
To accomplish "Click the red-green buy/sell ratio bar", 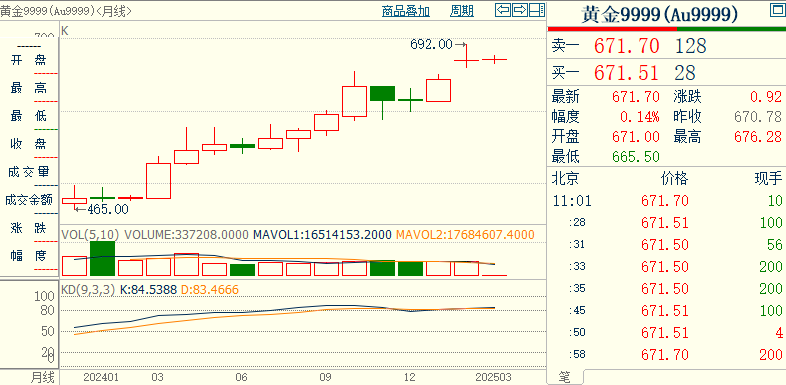I will 666,29.
